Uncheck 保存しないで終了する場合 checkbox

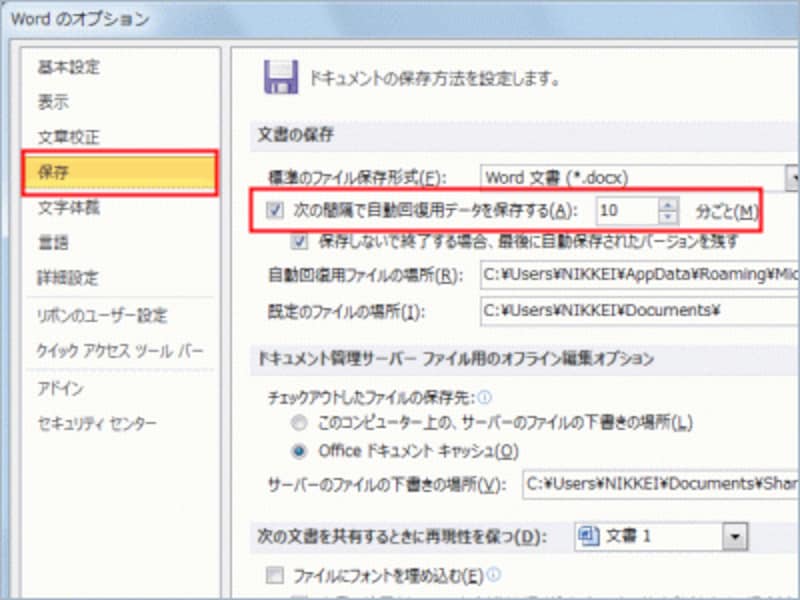pos(299,241)
